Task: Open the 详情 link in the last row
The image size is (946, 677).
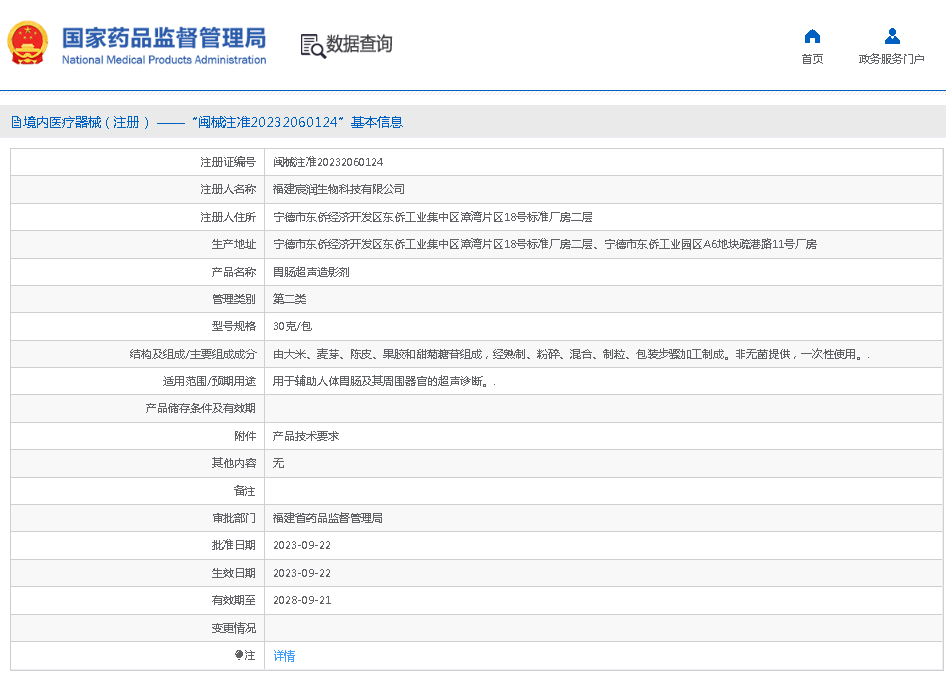Action: [284, 656]
